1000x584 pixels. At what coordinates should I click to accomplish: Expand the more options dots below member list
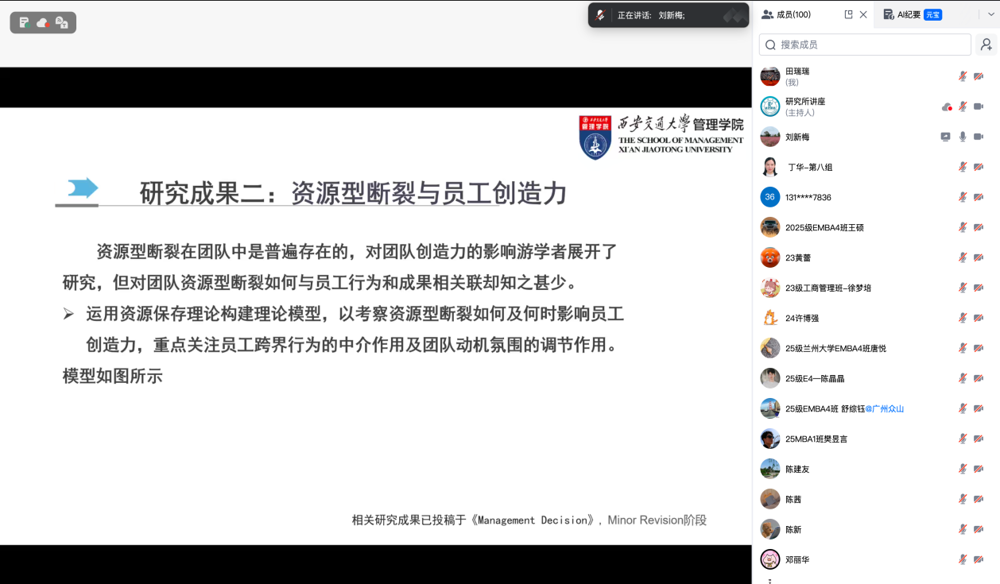tap(769, 580)
